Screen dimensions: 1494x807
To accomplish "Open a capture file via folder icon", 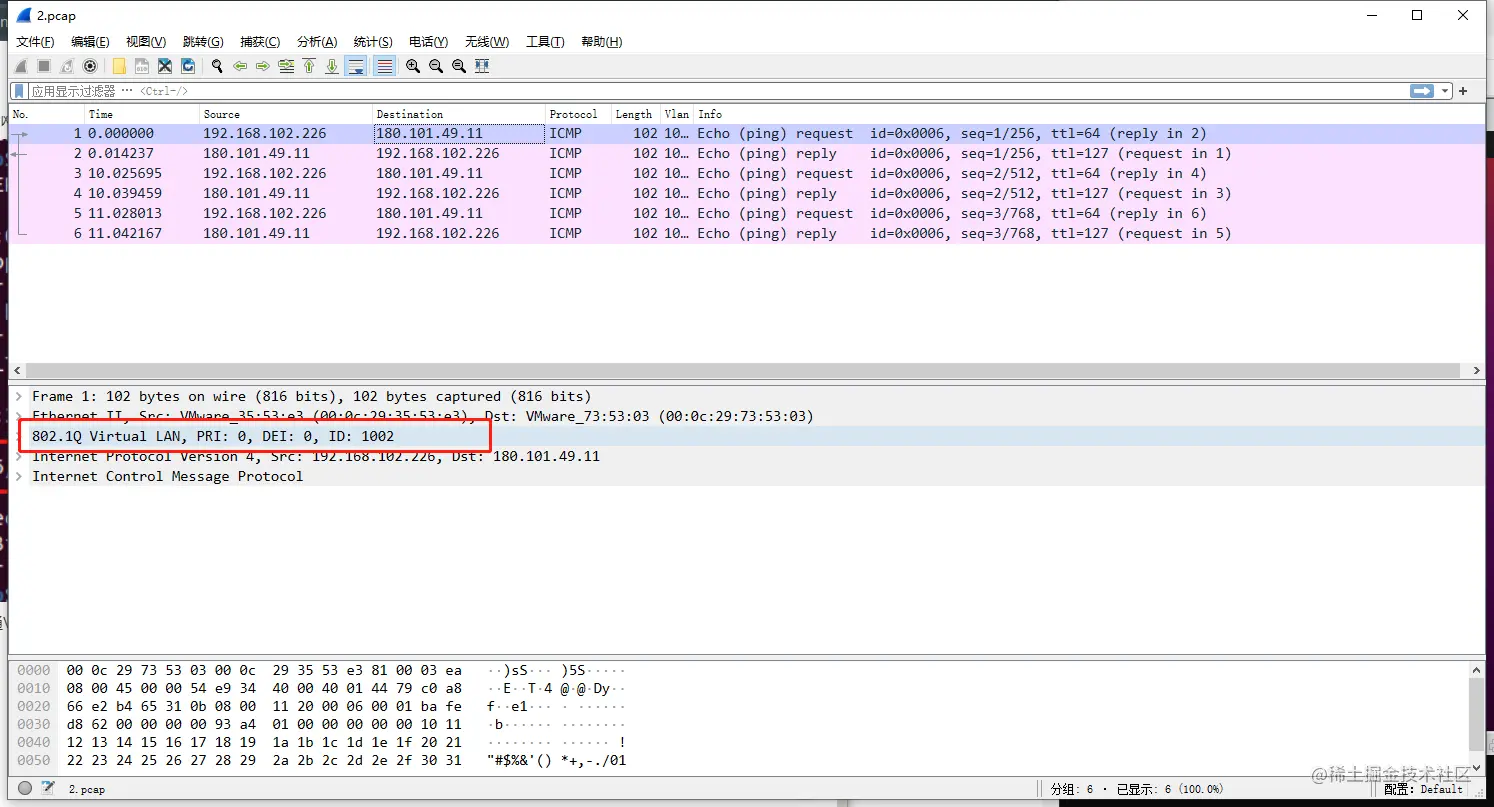I will (119, 66).
